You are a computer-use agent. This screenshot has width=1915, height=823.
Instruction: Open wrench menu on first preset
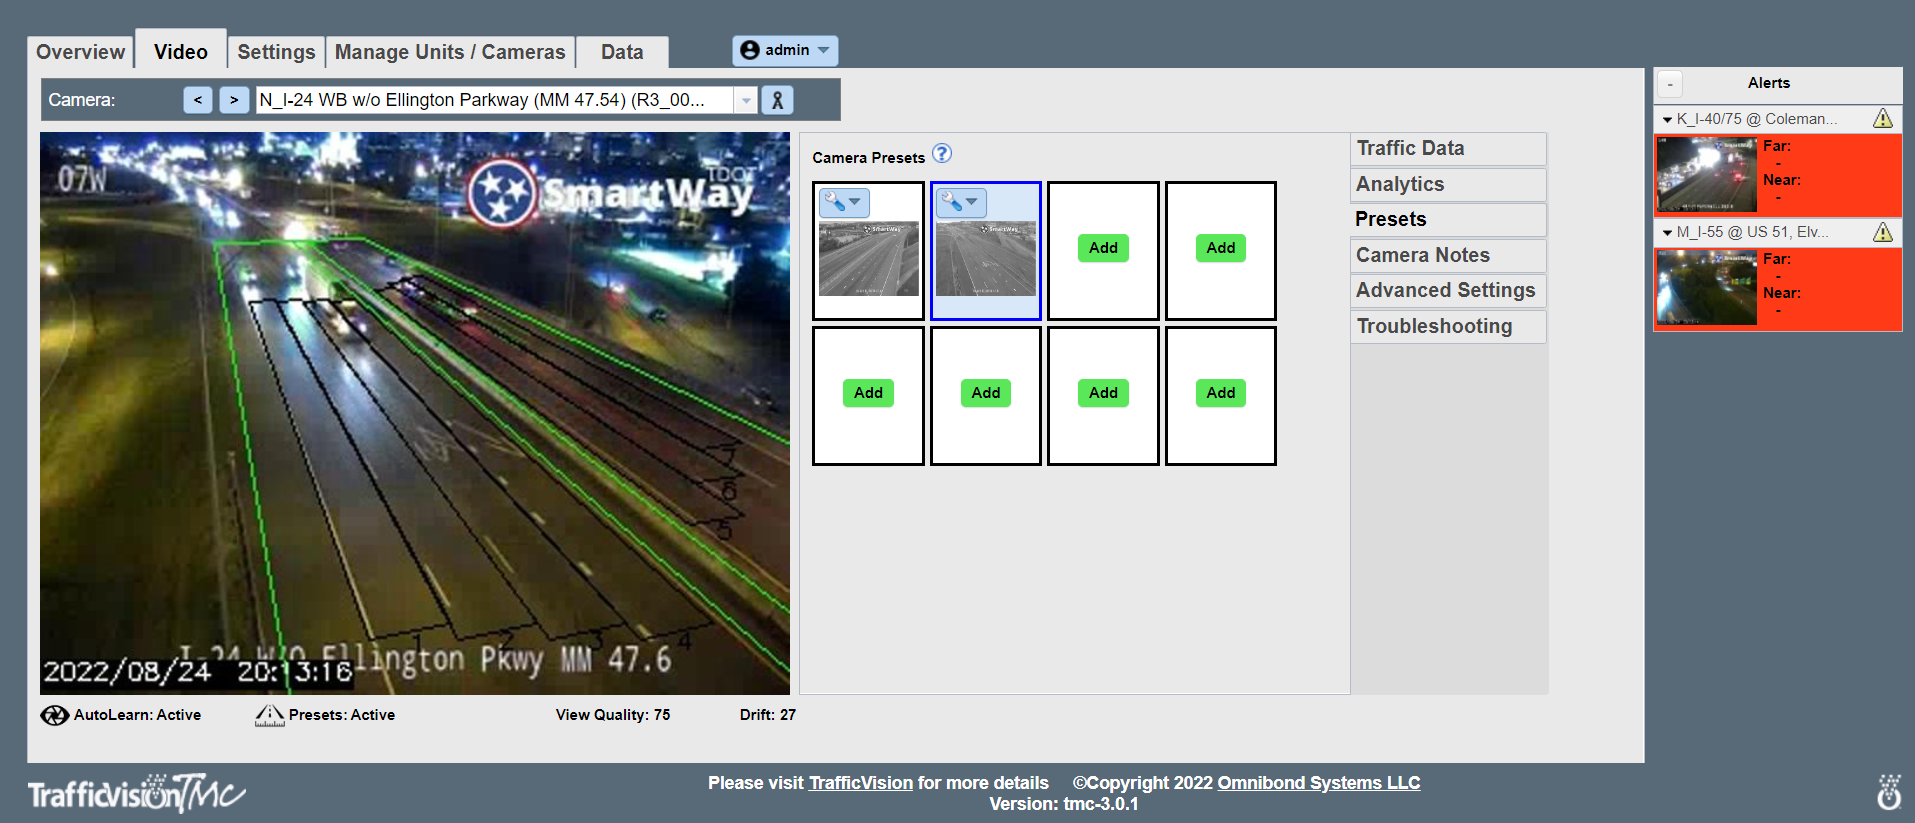844,202
